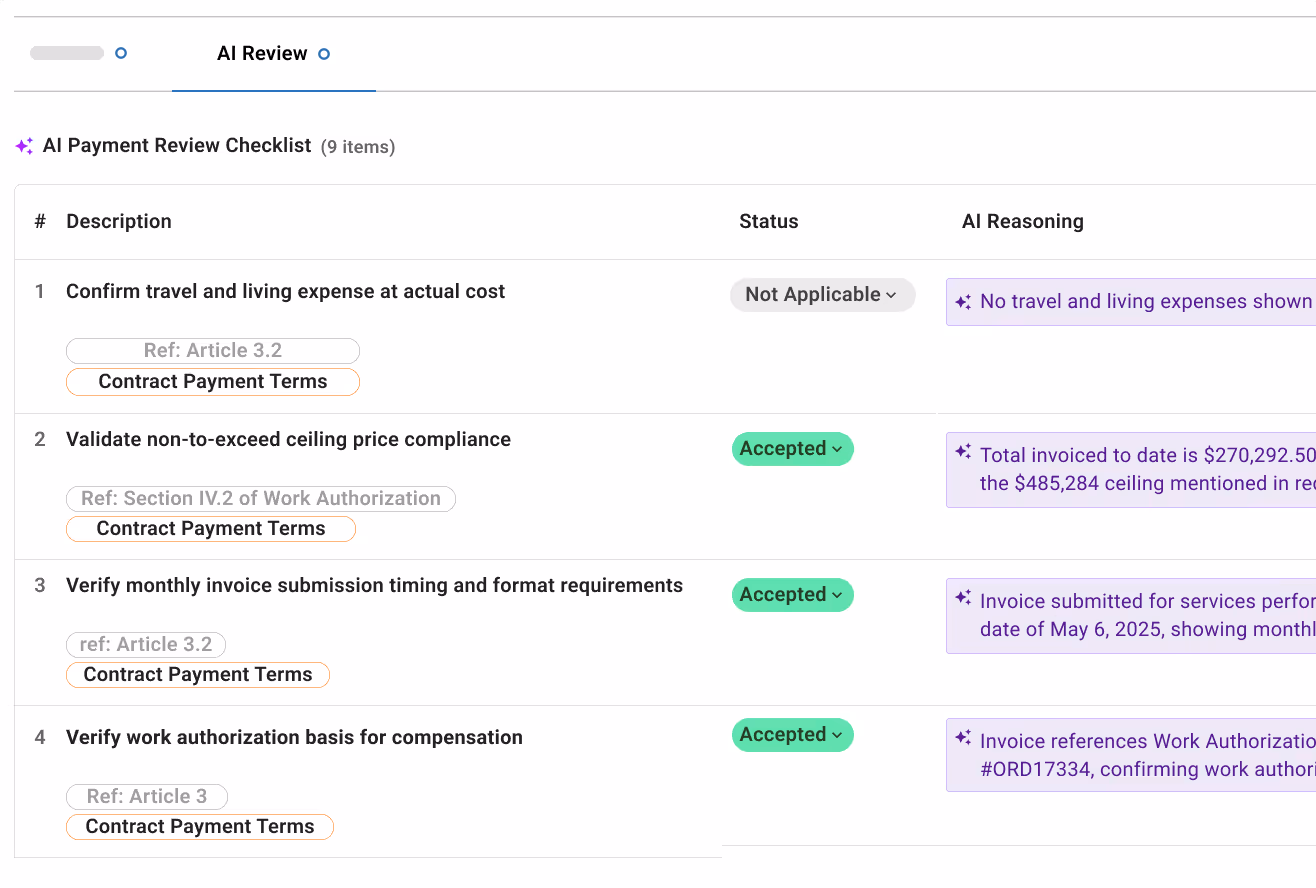Open Accepted status dropdown for work authorization item
1316x888 pixels.
(x=792, y=735)
